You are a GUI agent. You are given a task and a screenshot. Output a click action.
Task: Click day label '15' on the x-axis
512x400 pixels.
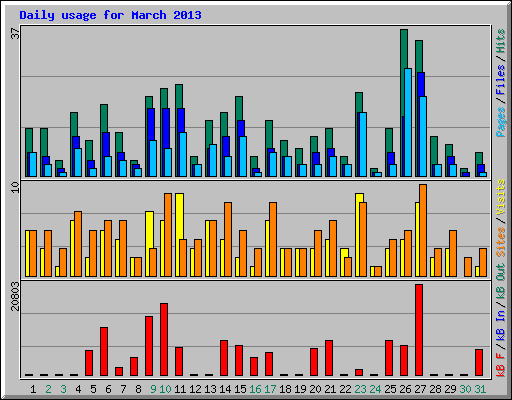tap(240, 389)
